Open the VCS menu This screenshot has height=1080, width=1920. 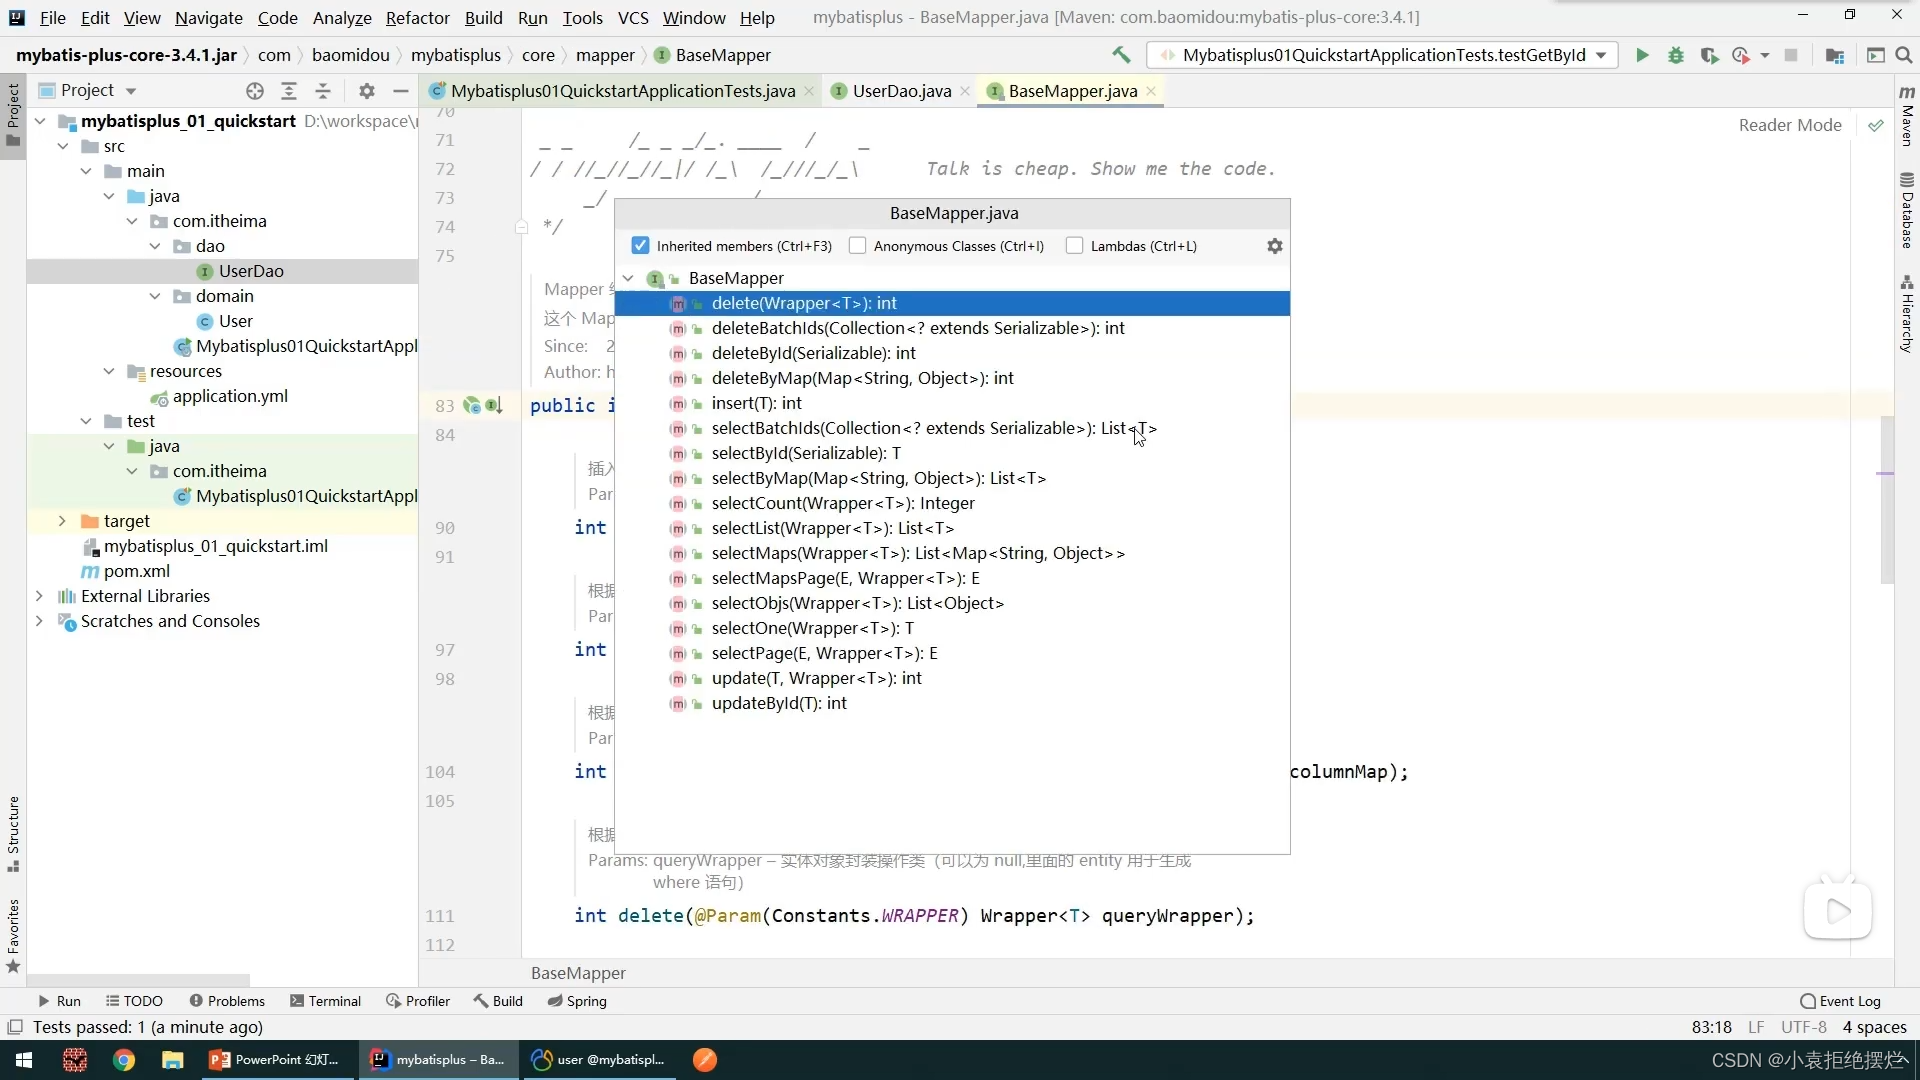pyautogui.click(x=633, y=18)
